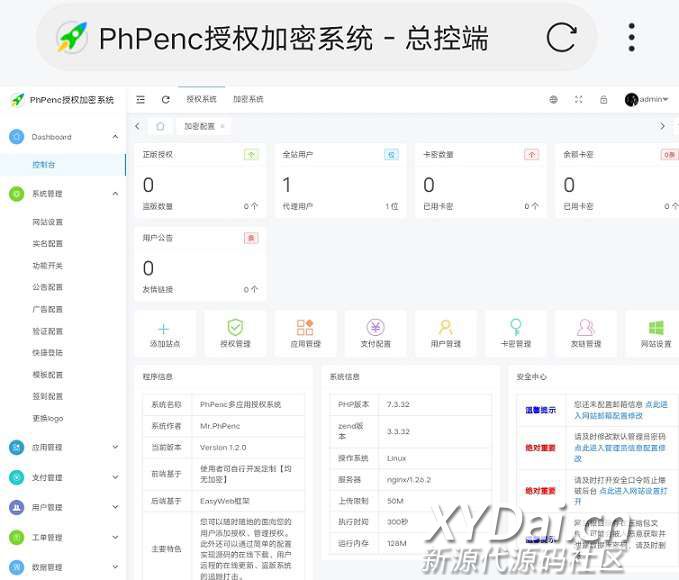
Task: Click the globe icon in the header
Action: [x=554, y=100]
